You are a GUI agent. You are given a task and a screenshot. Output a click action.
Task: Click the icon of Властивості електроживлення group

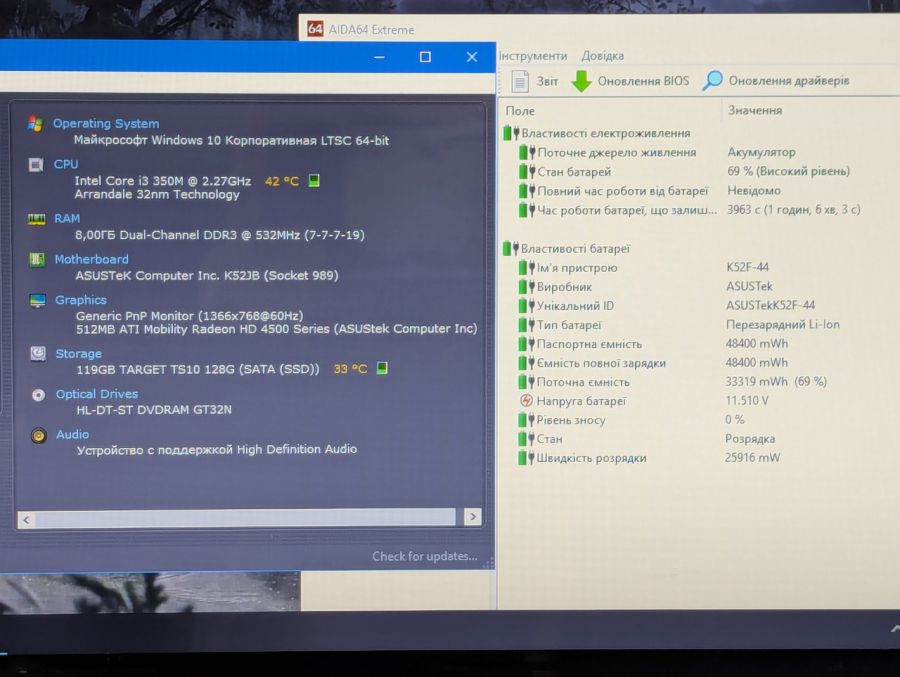[x=511, y=133]
